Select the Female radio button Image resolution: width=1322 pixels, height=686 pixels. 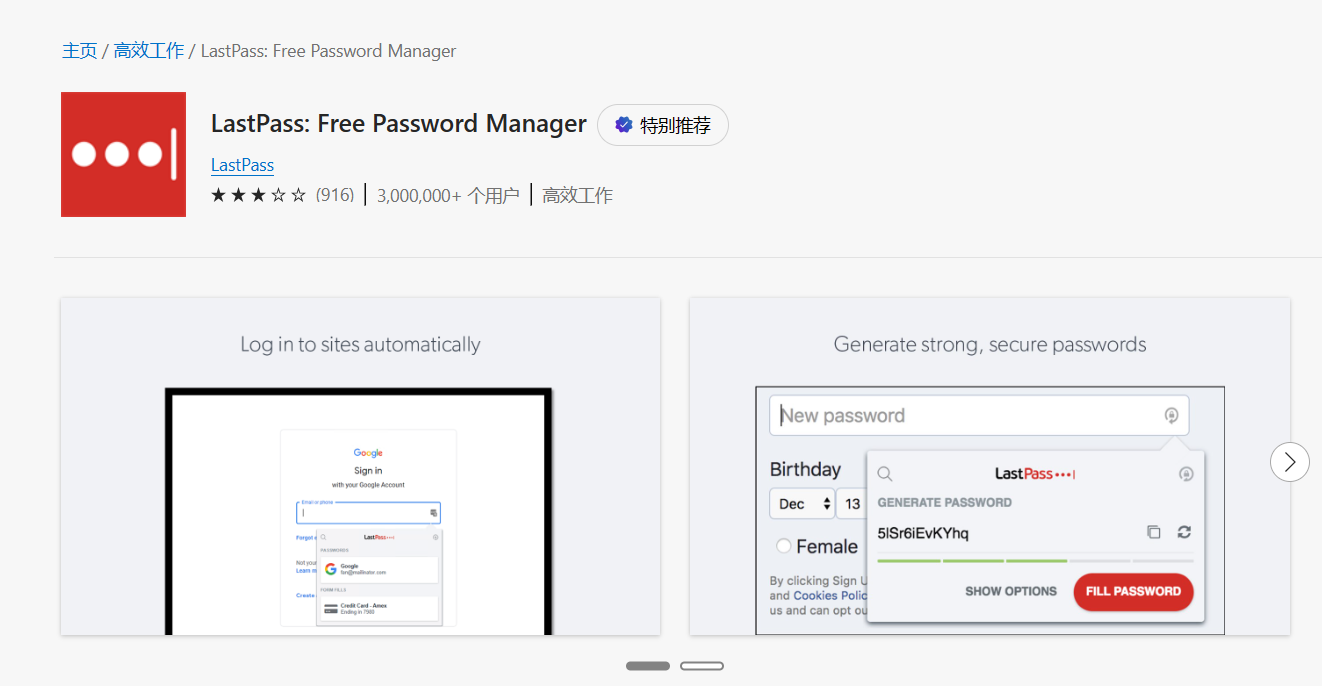coord(784,546)
